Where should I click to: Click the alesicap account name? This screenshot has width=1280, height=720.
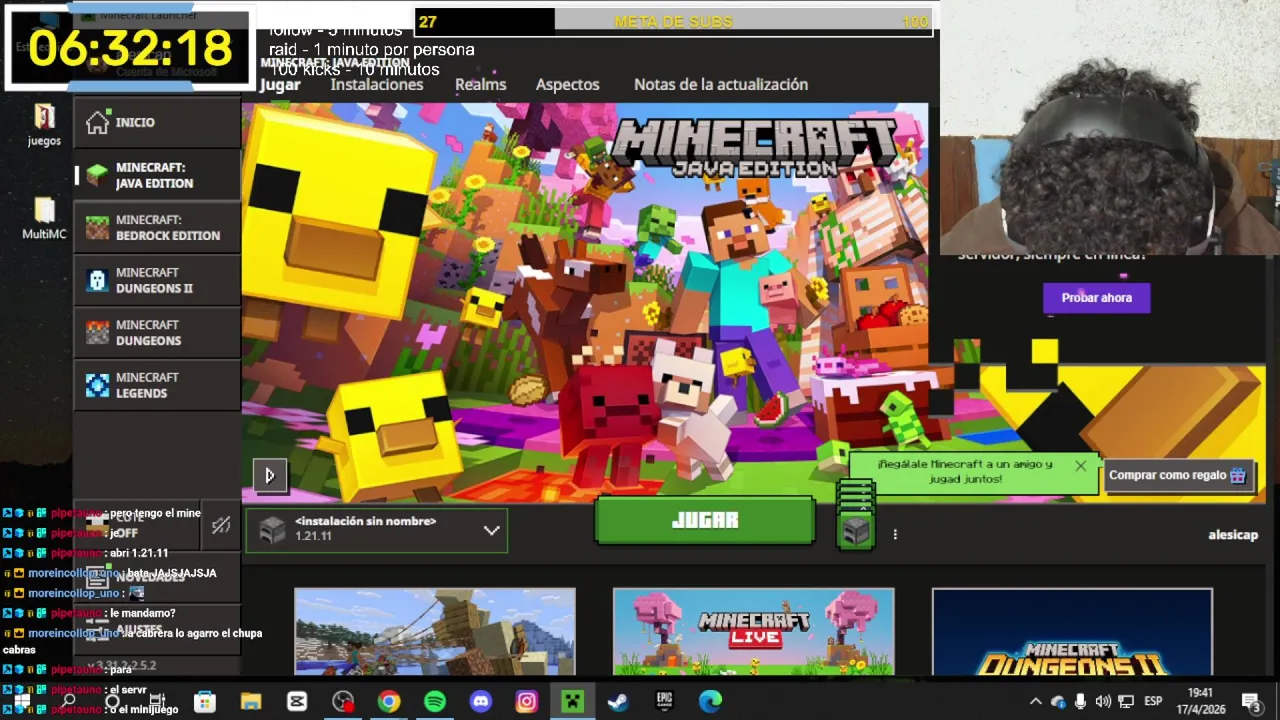[x=1233, y=535]
